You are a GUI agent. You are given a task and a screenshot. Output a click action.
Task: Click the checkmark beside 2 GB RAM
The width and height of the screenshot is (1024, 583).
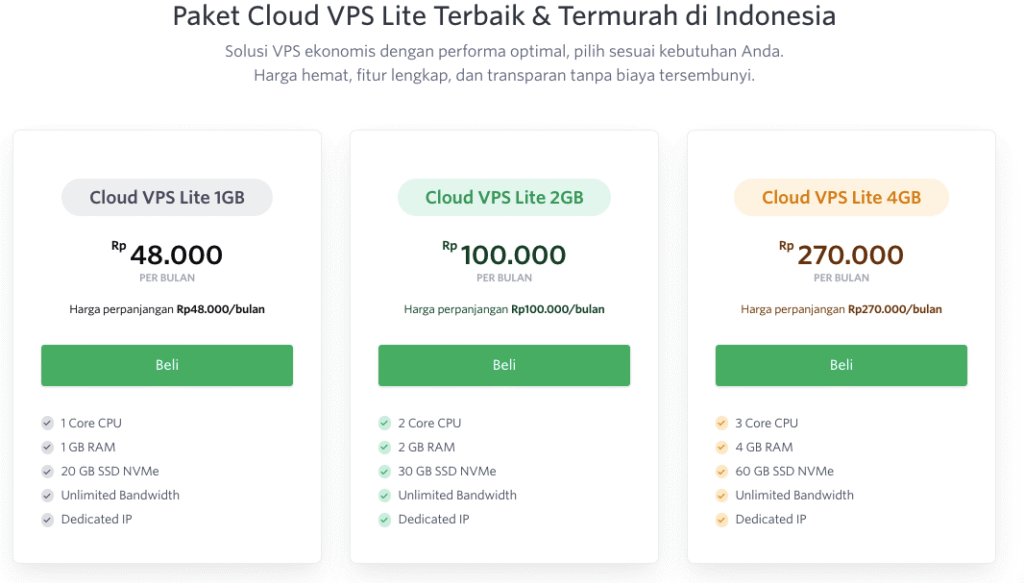(384, 447)
